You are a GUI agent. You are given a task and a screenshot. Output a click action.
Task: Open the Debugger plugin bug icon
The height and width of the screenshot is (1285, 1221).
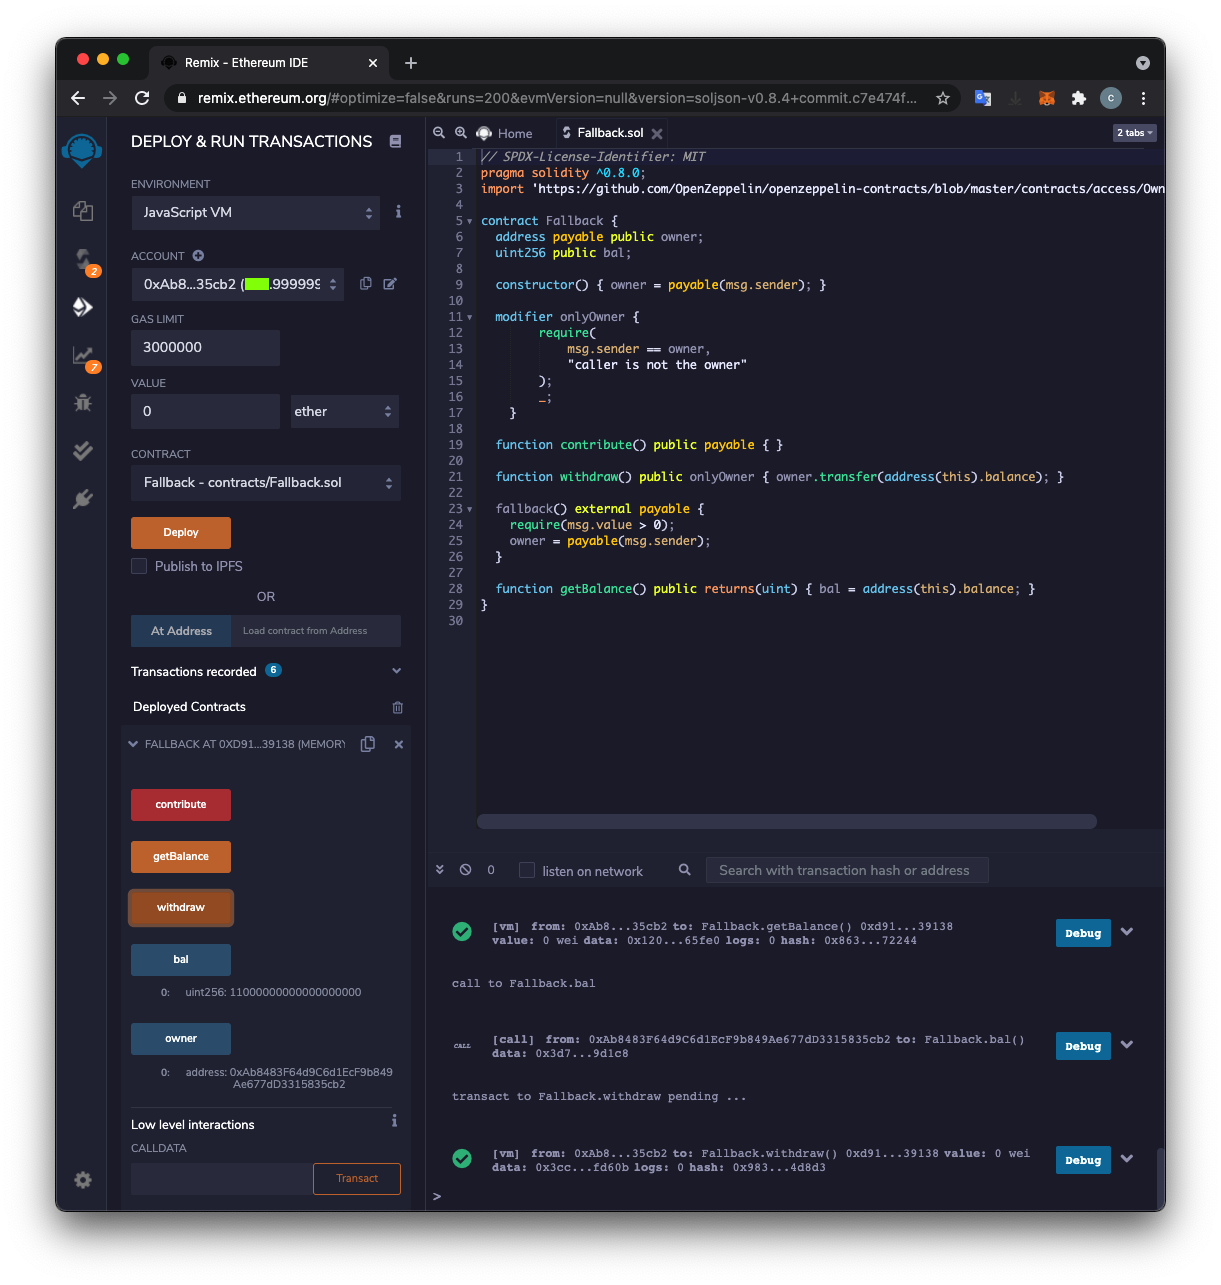click(x=83, y=403)
